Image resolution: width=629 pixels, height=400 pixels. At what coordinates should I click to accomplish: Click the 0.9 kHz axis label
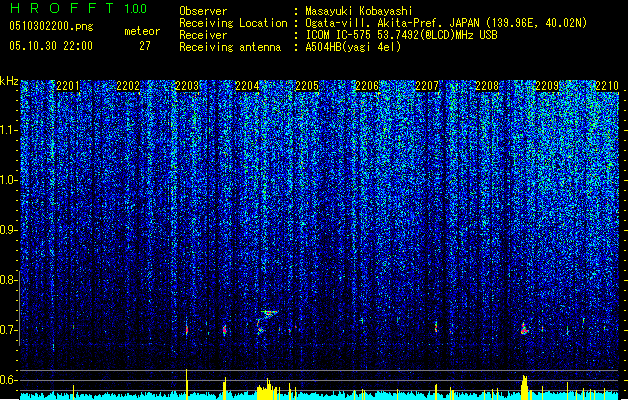(x=9, y=230)
